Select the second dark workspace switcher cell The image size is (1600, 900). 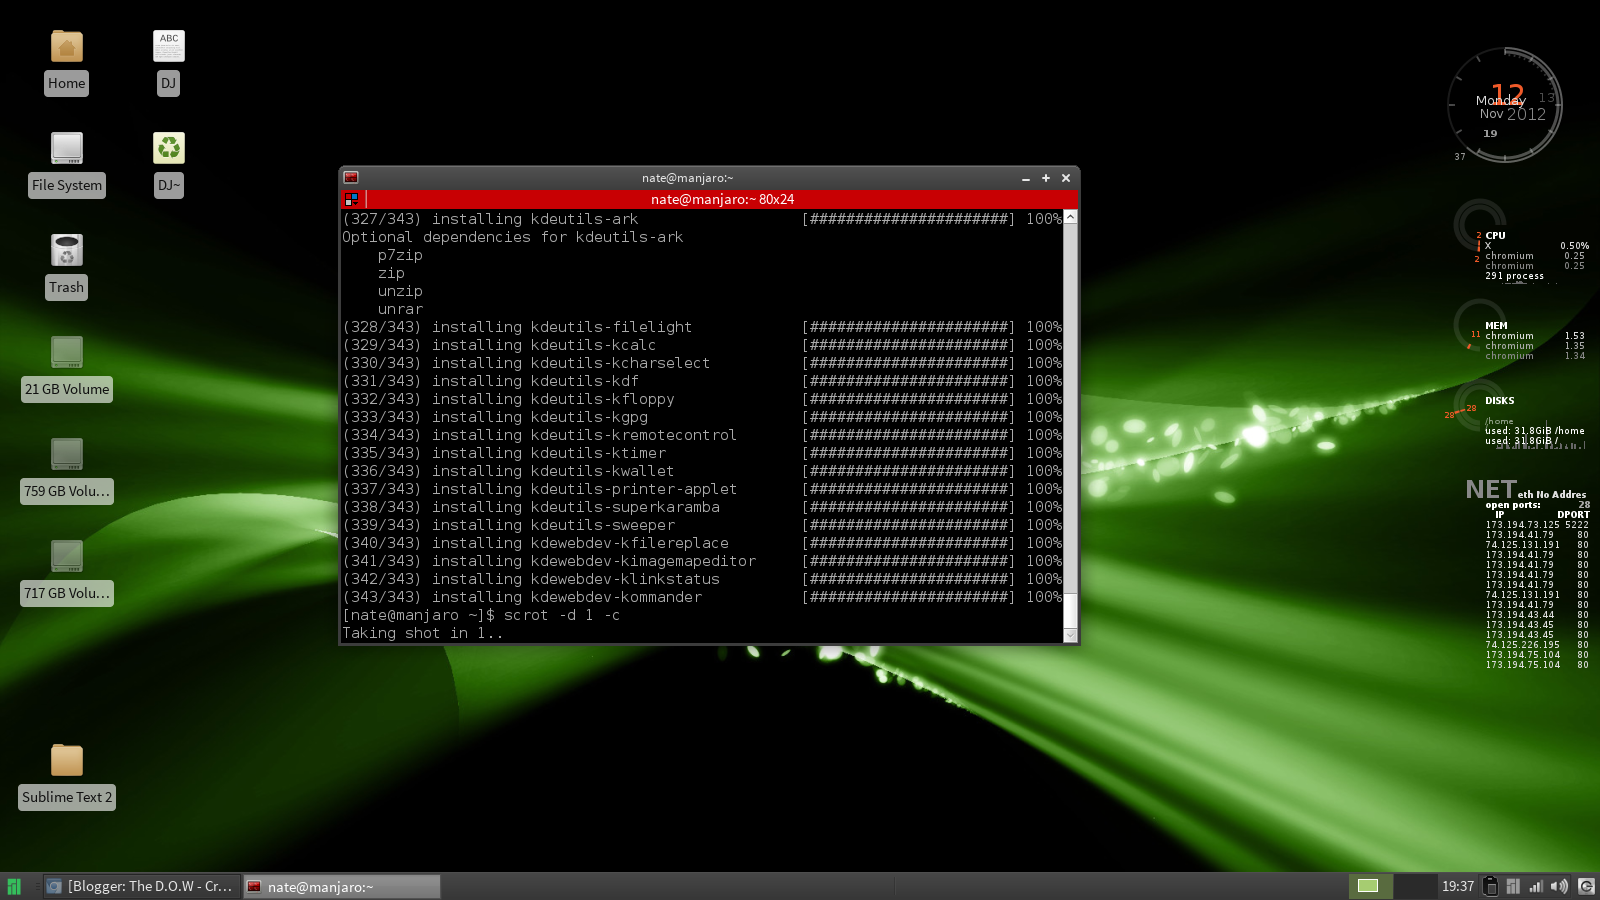1415,886
